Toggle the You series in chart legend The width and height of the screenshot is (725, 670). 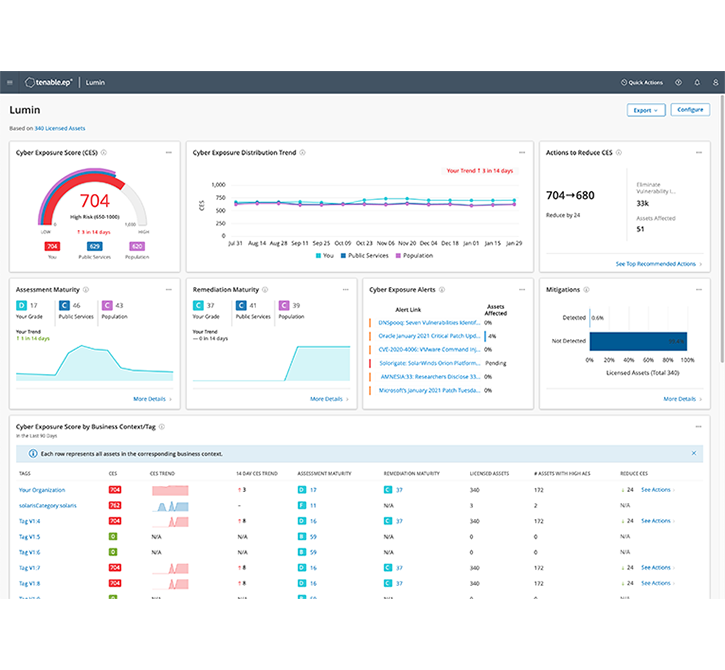click(x=325, y=256)
